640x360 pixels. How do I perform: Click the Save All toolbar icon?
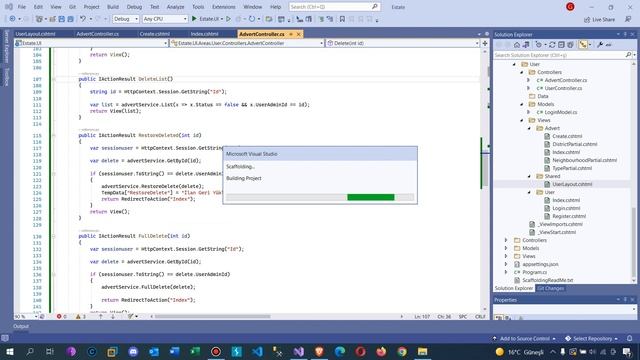tap(71, 19)
